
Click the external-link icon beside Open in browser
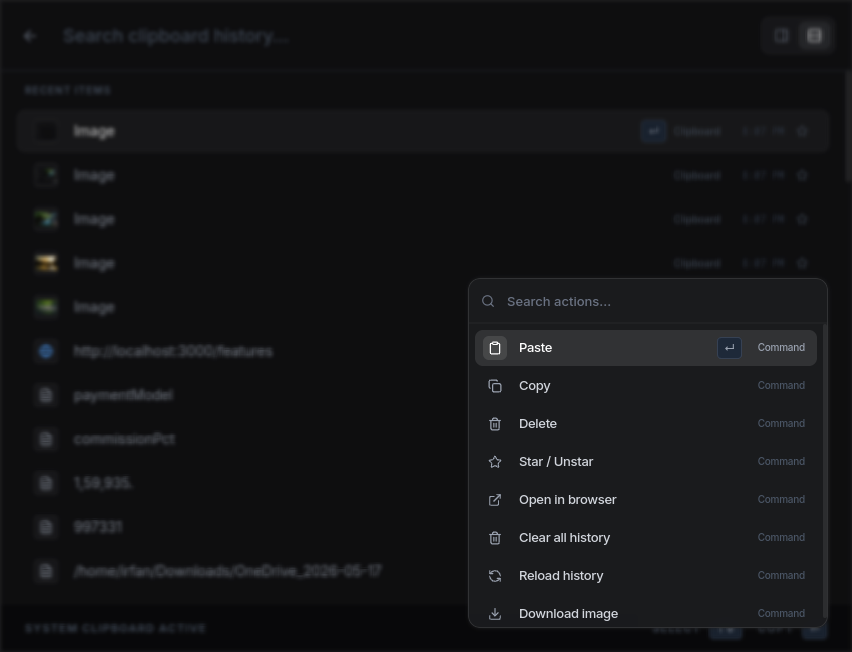point(494,500)
